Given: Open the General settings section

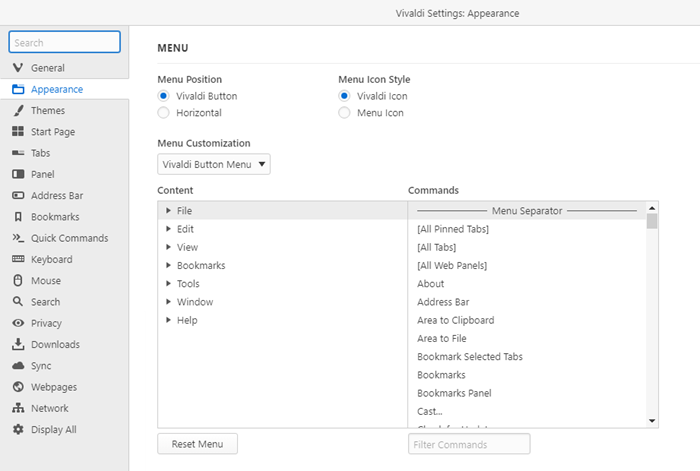Looking at the screenshot, I should click(x=48, y=68).
